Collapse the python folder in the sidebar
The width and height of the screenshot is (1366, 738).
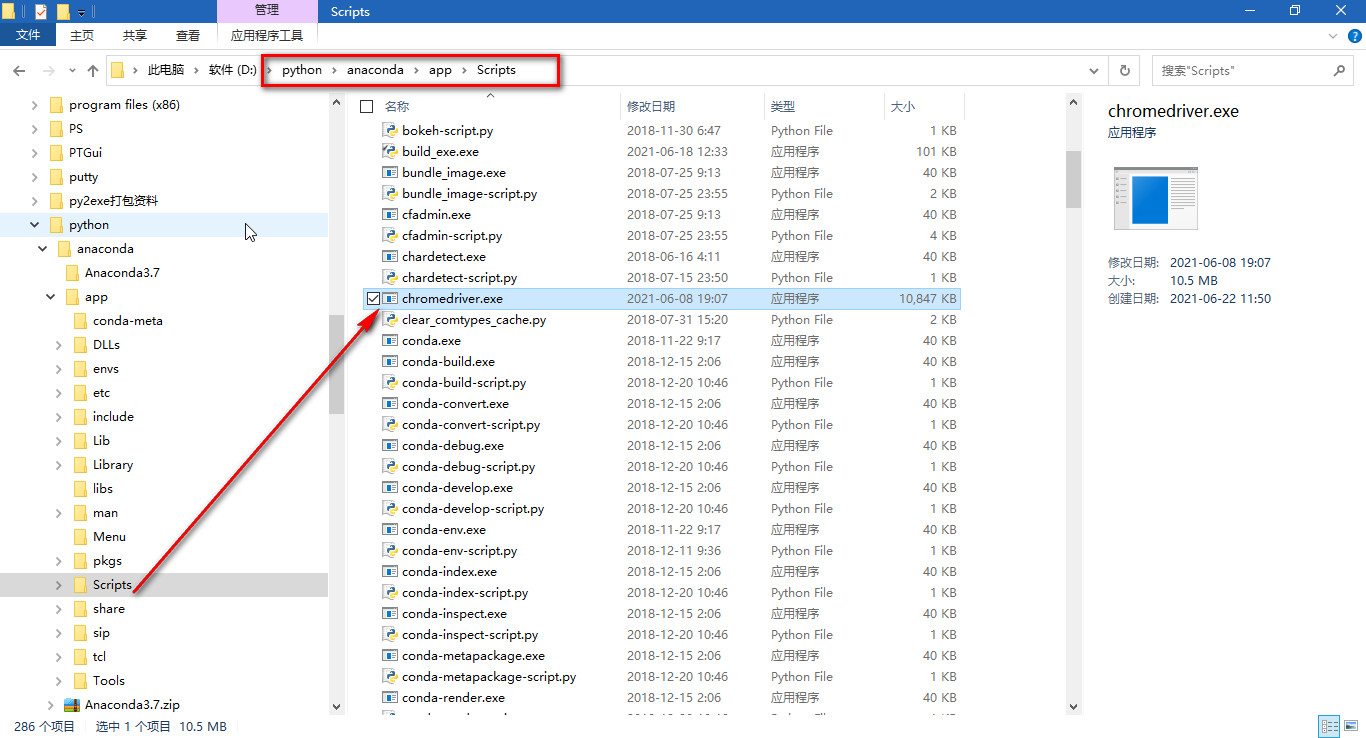pos(34,224)
